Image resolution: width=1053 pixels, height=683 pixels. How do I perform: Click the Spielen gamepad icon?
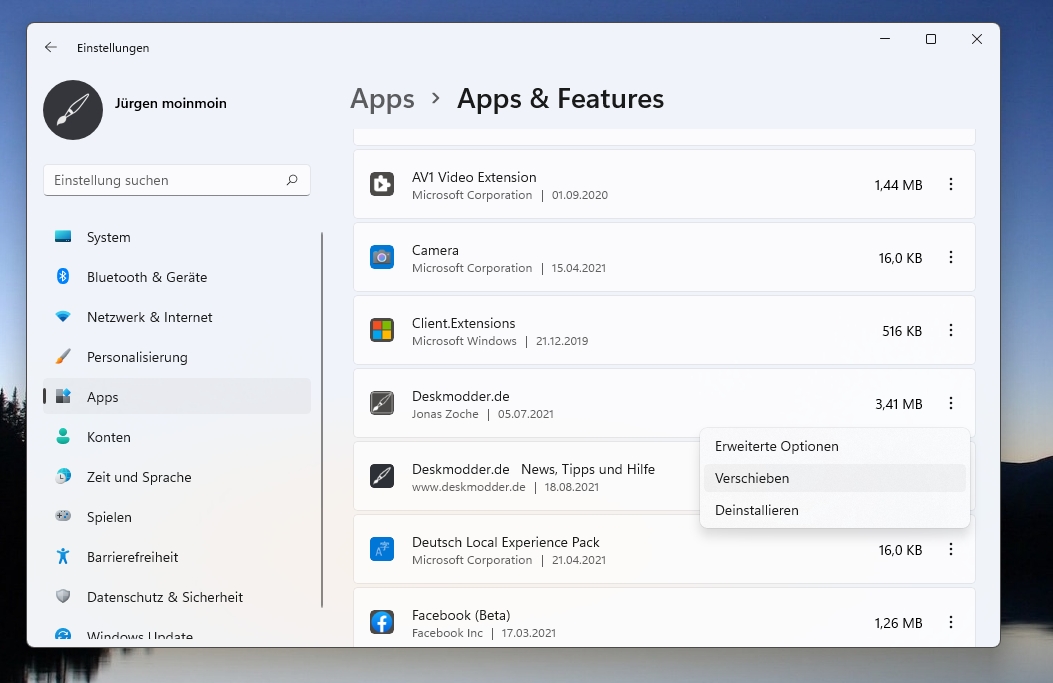point(63,516)
